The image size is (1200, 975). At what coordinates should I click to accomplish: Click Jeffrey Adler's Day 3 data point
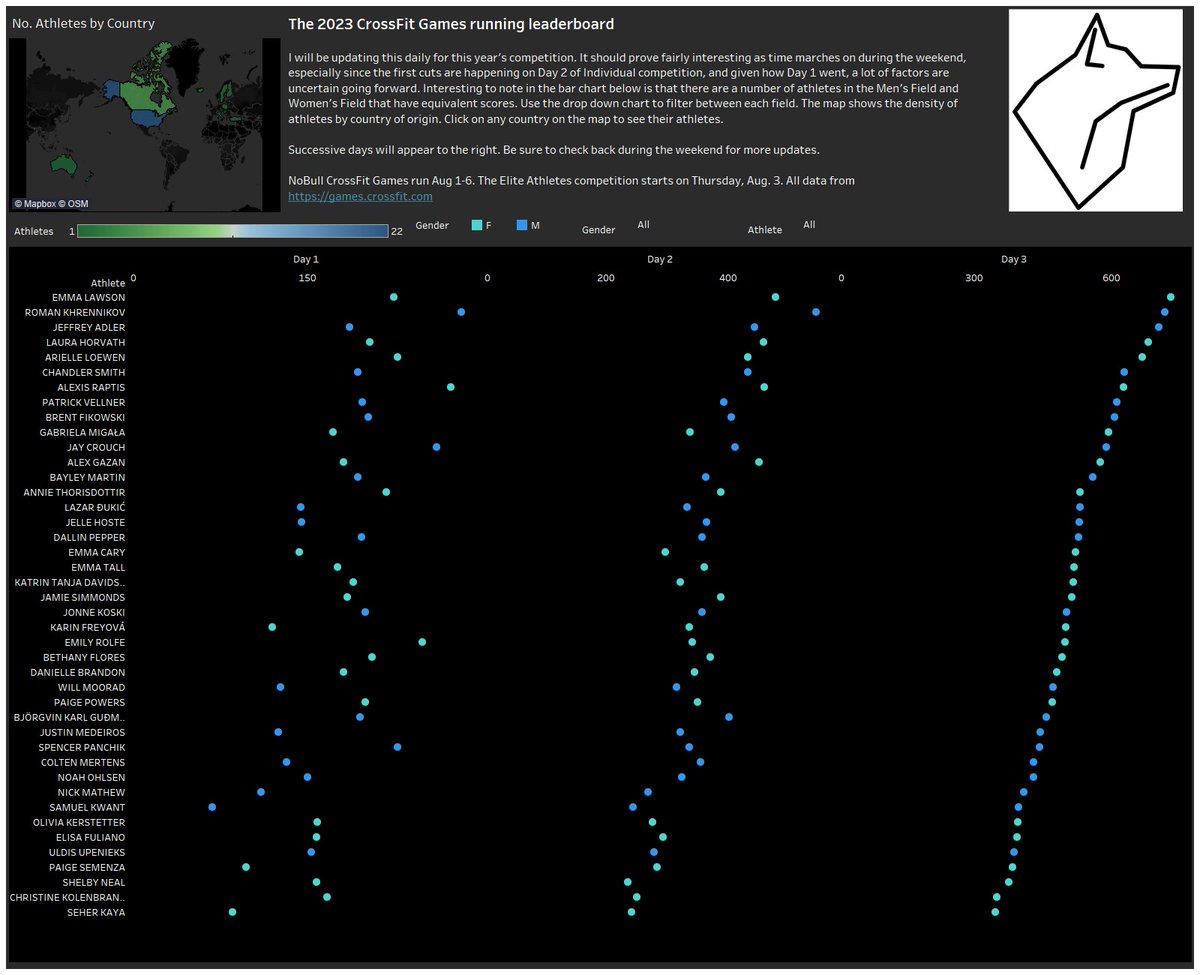pyautogui.click(x=1159, y=327)
